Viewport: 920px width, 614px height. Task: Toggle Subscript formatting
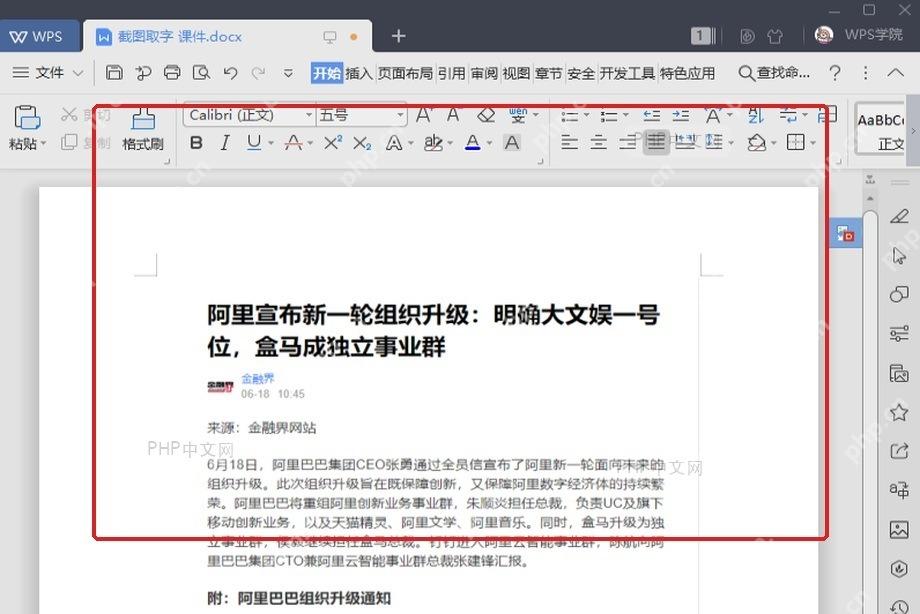click(x=362, y=143)
